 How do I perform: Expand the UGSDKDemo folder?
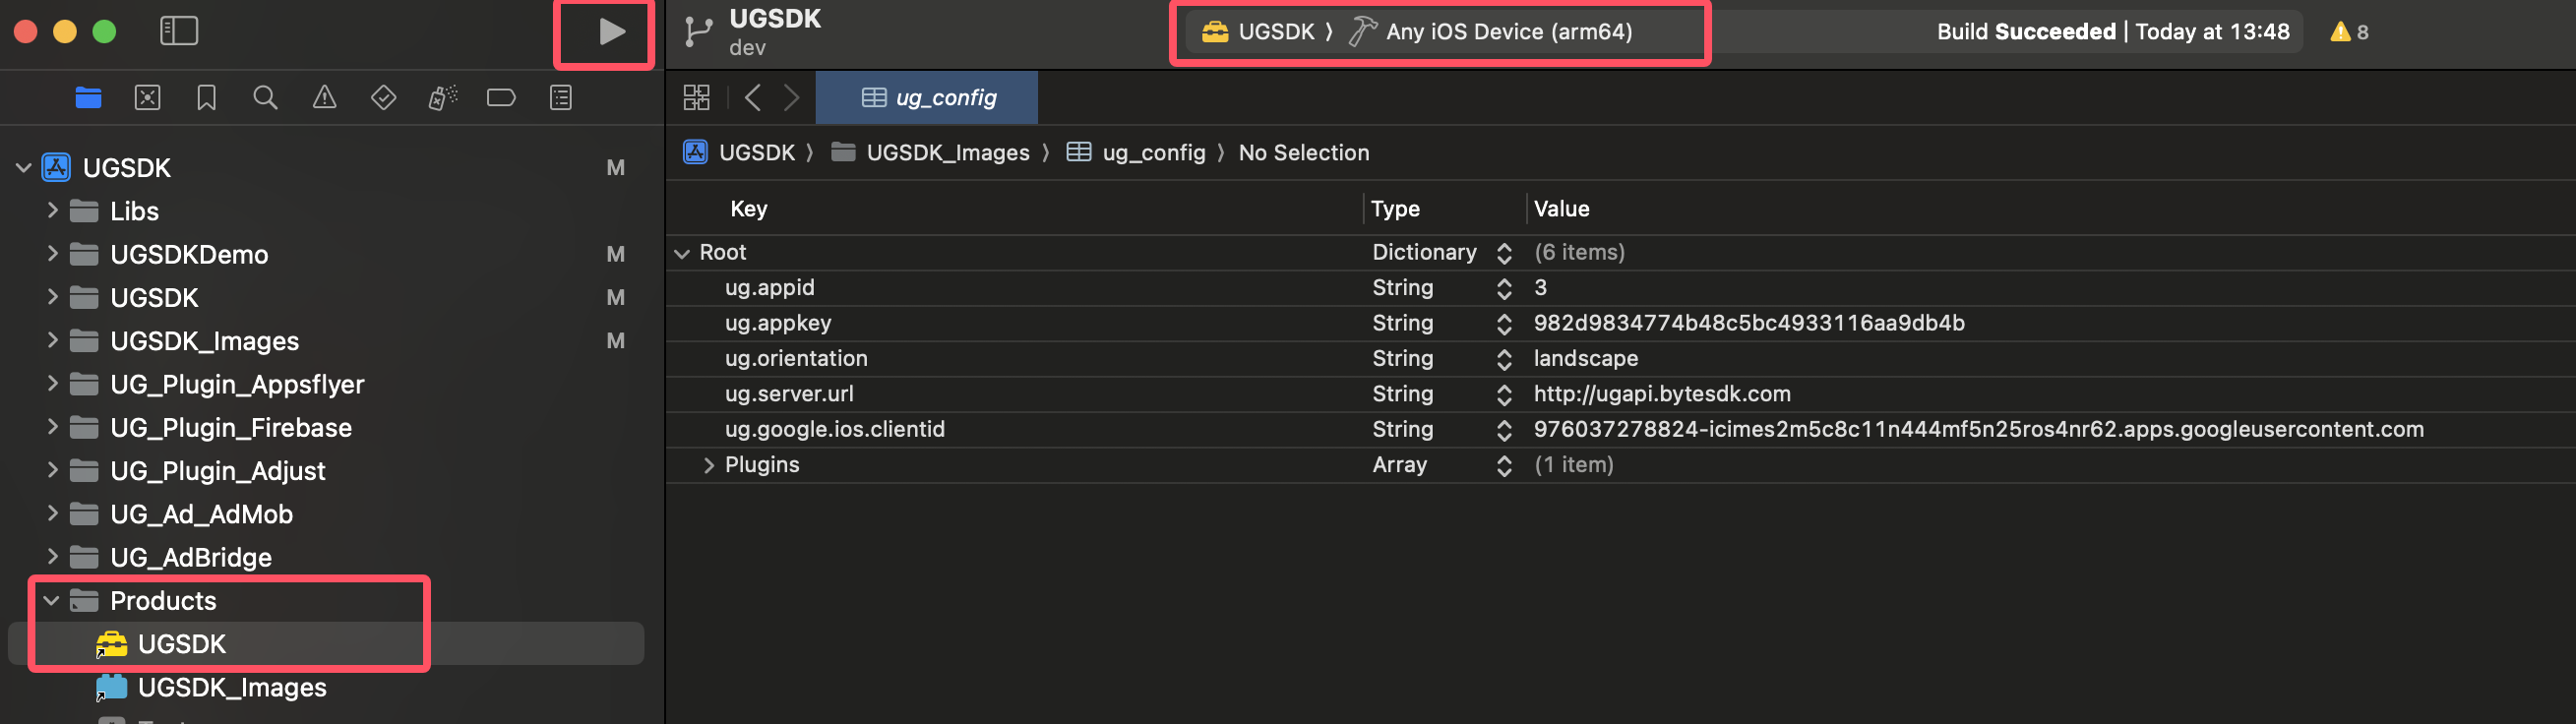pyautogui.click(x=52, y=254)
